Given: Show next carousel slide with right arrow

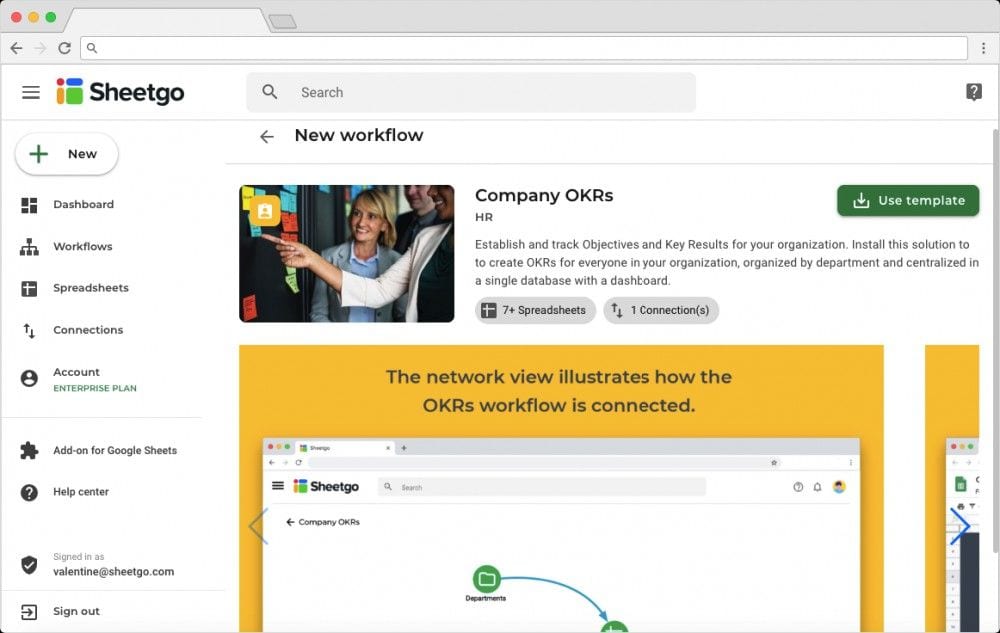Looking at the screenshot, I should [960, 526].
